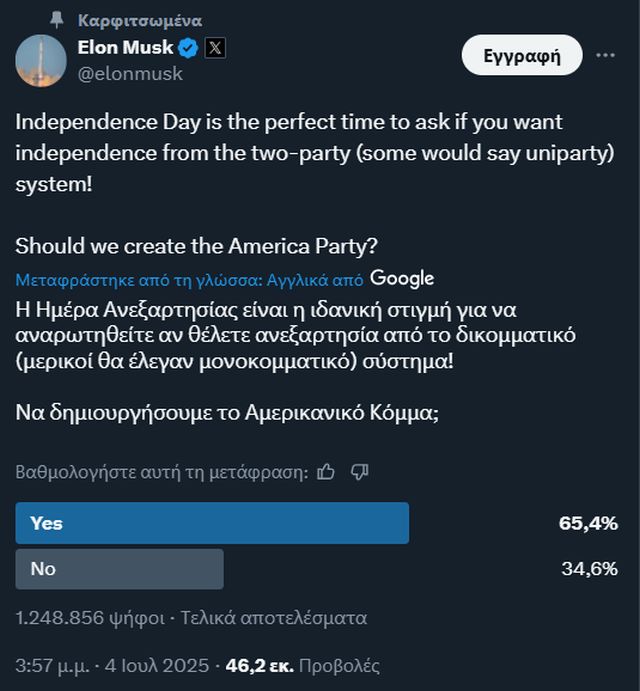Screen dimensions: 640x691
Task: Click the X affiliation badge beside the name
Action: (216, 47)
